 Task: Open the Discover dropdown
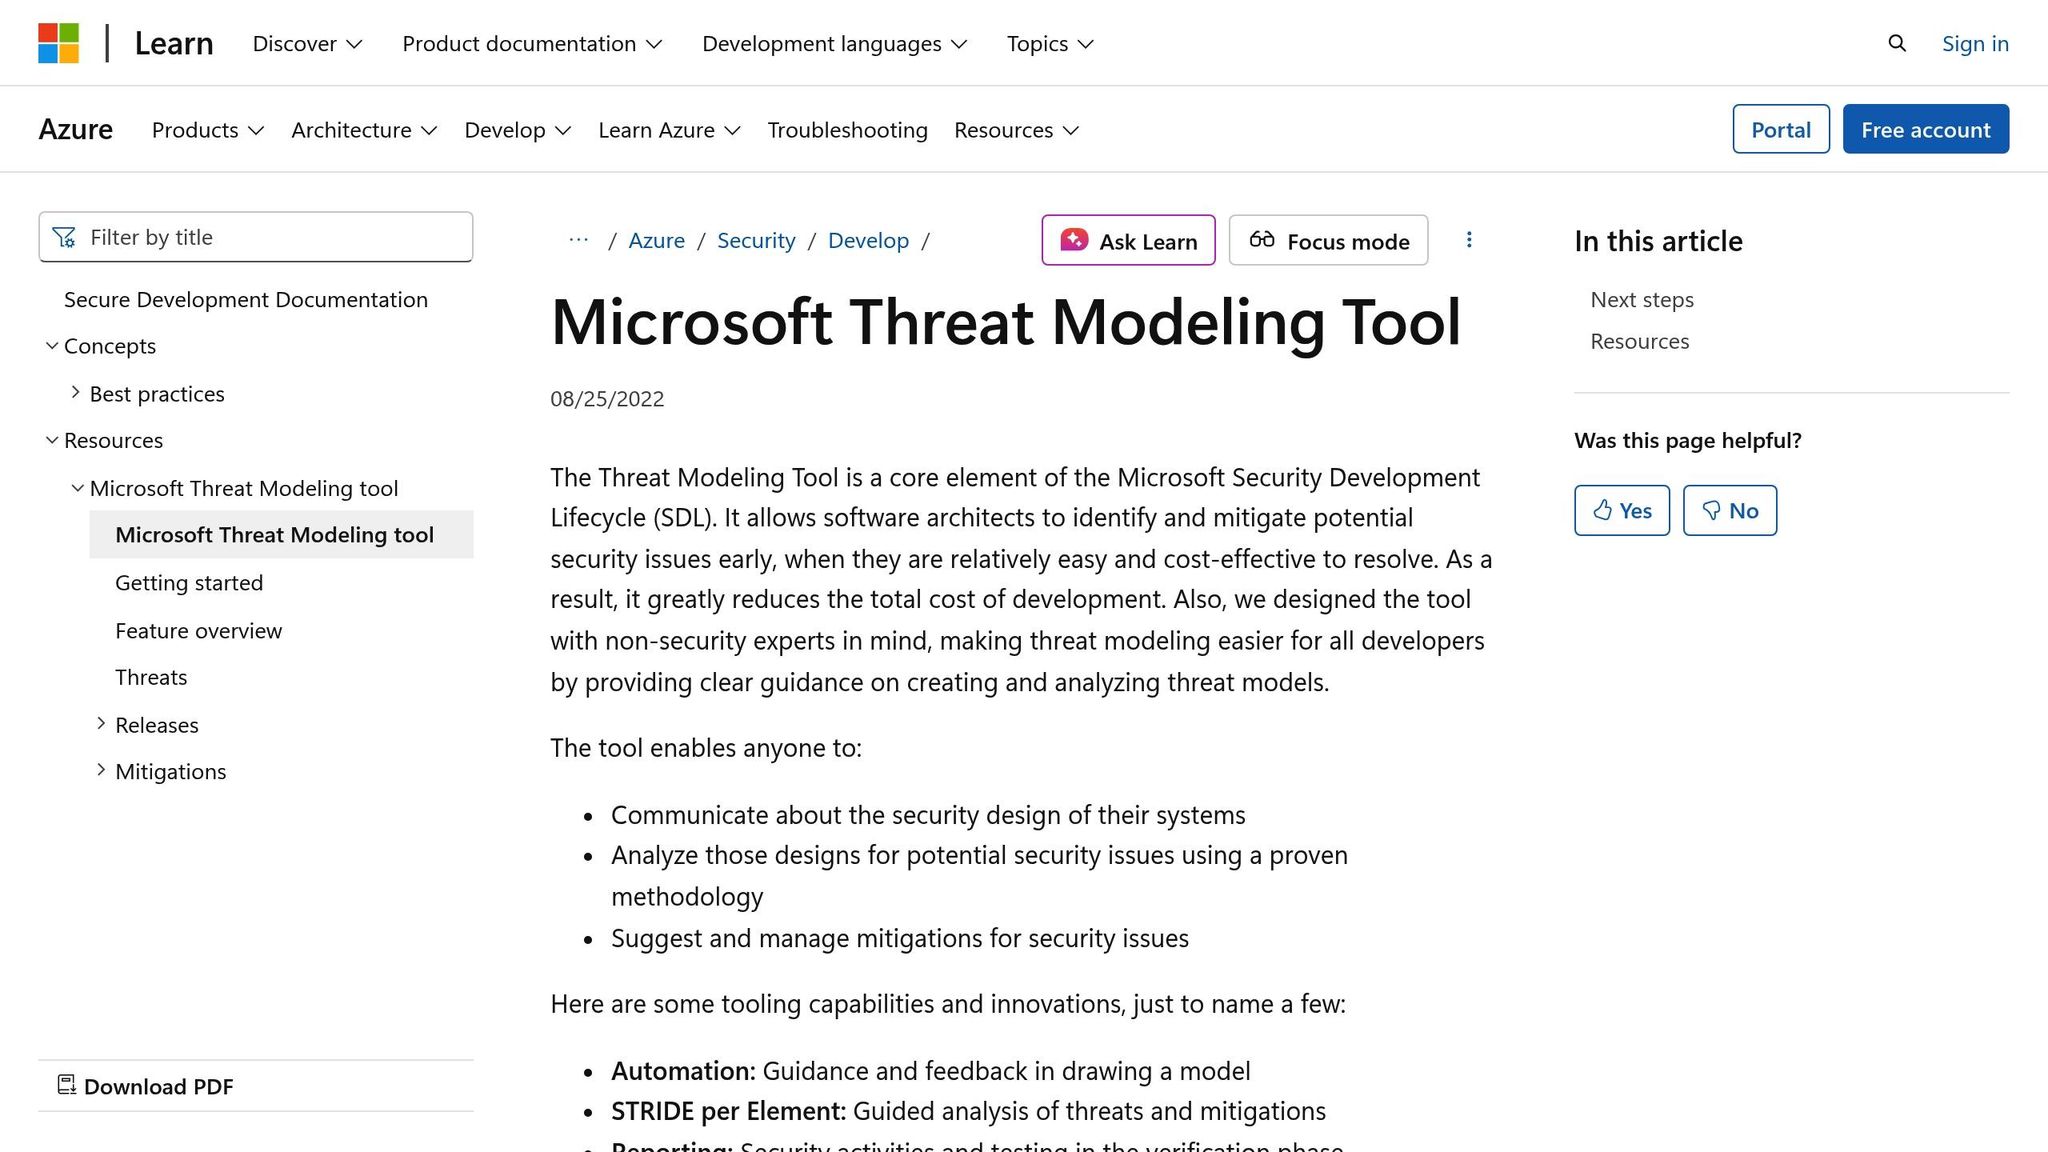point(307,43)
